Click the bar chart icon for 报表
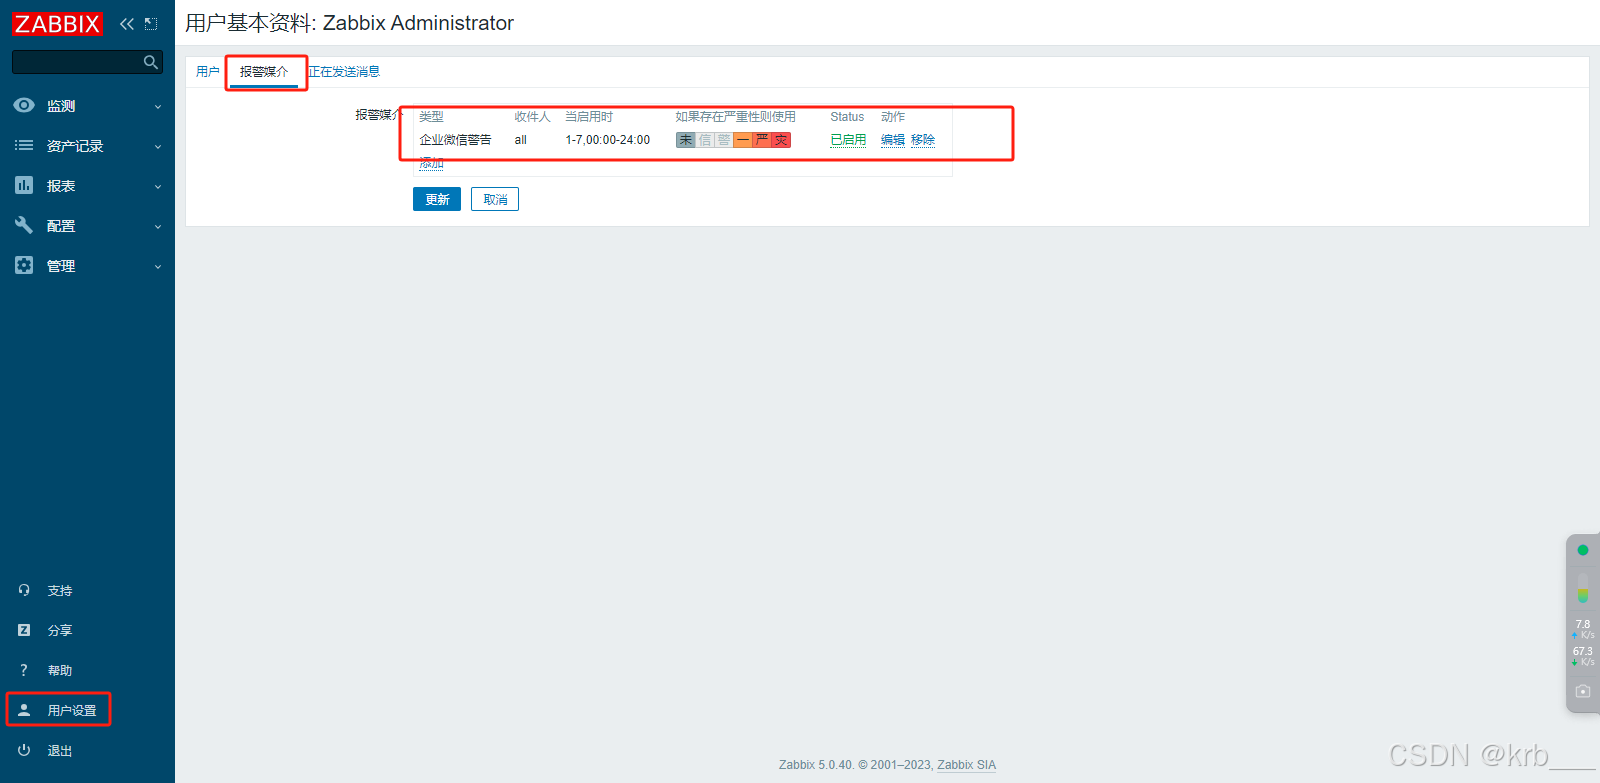Viewport: 1600px width, 783px height. [x=24, y=185]
